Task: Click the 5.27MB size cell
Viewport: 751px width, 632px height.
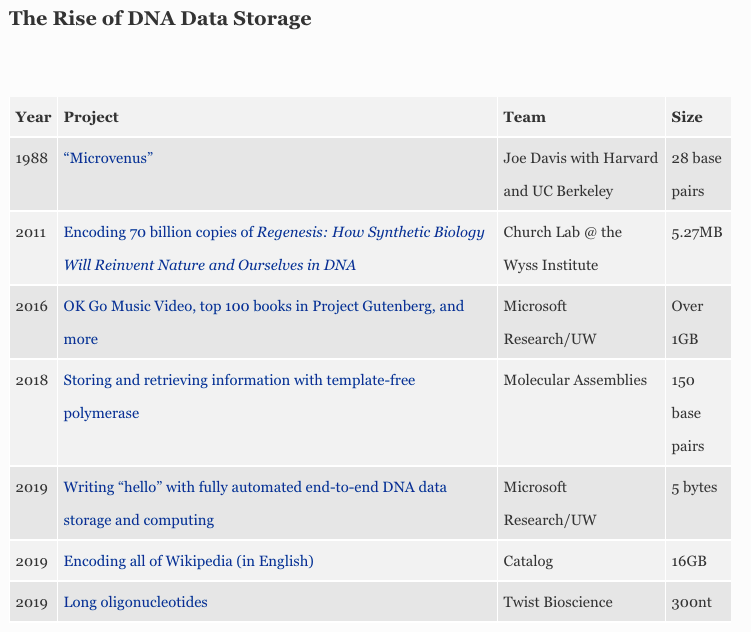Action: pos(697,232)
